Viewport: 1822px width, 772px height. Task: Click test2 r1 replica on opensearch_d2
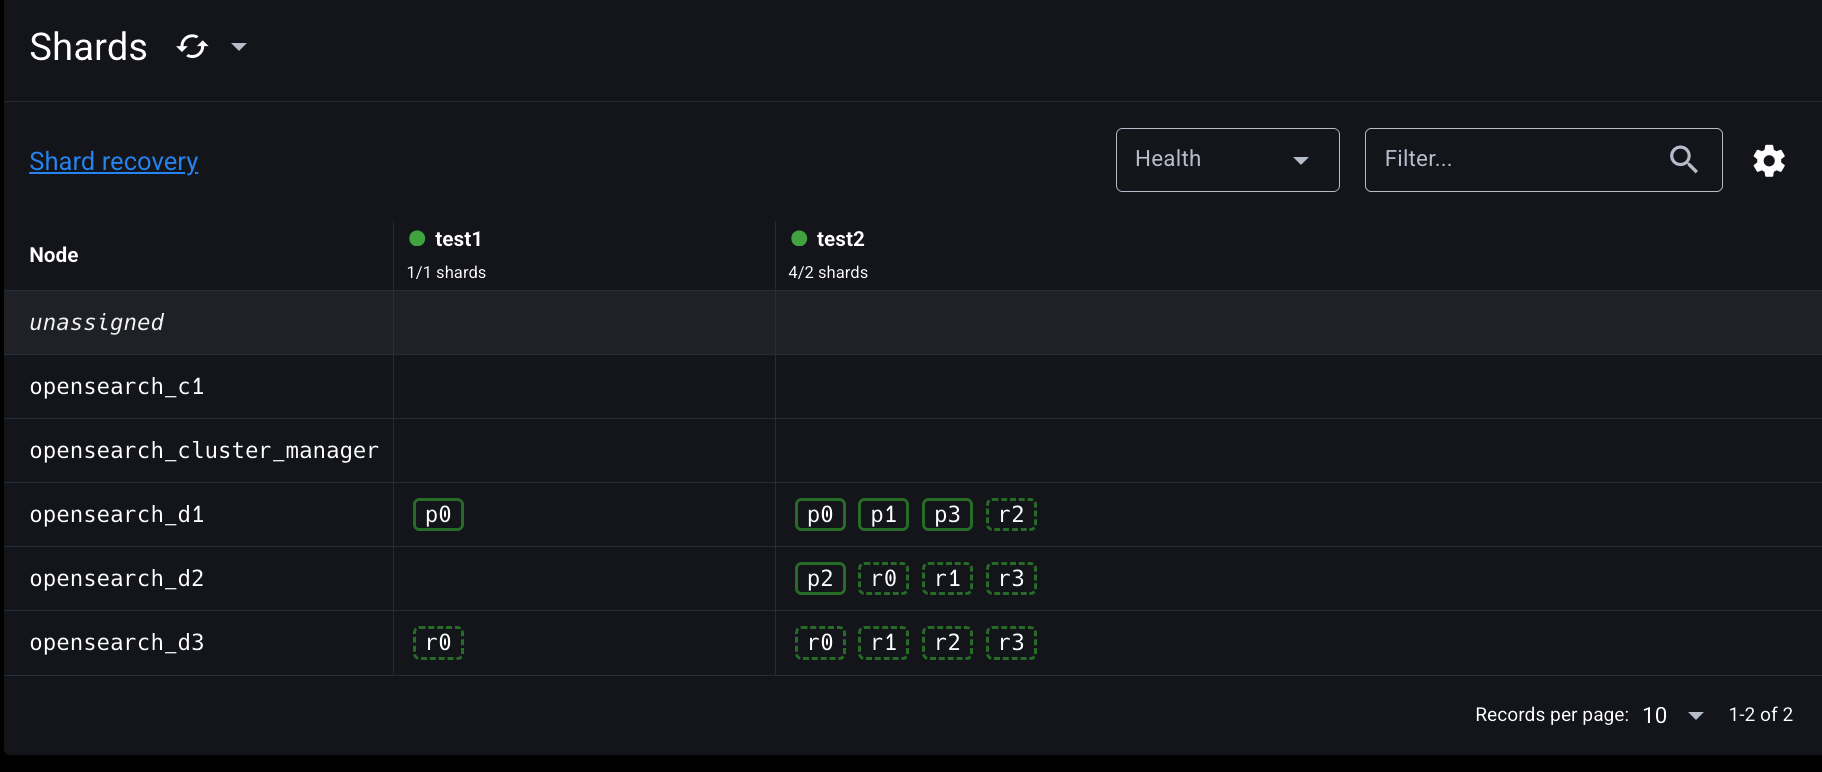coord(947,579)
